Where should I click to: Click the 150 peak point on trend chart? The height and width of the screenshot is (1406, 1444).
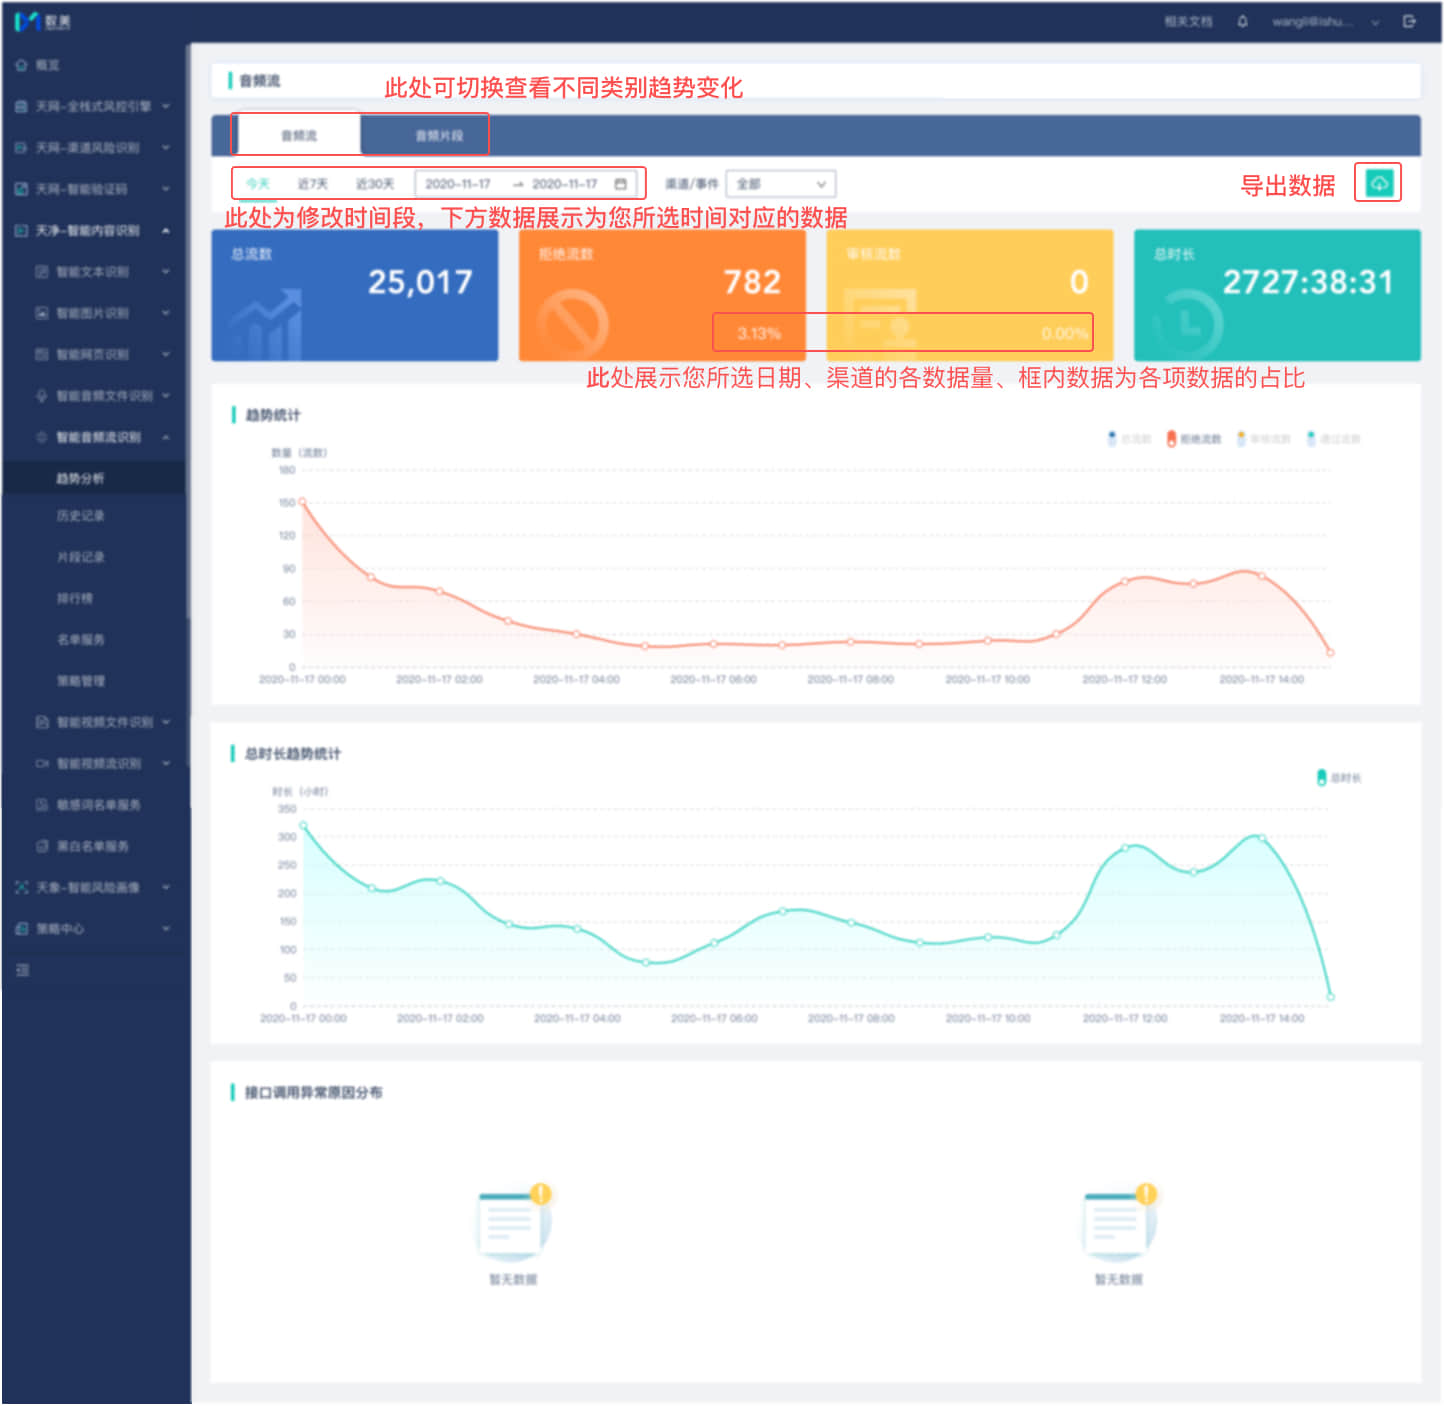[x=302, y=502]
